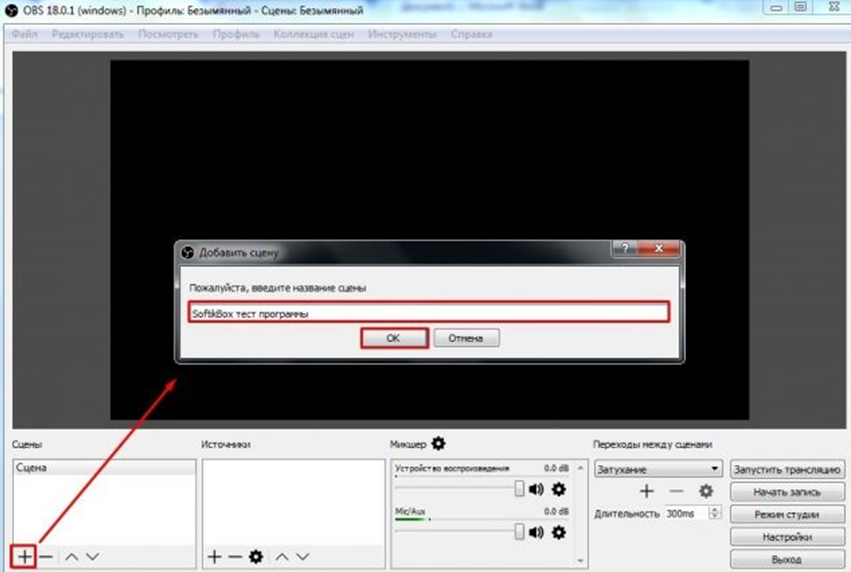Open the Инструменты menu
Viewport: 851px width, 572px height.
pyautogui.click(x=402, y=34)
